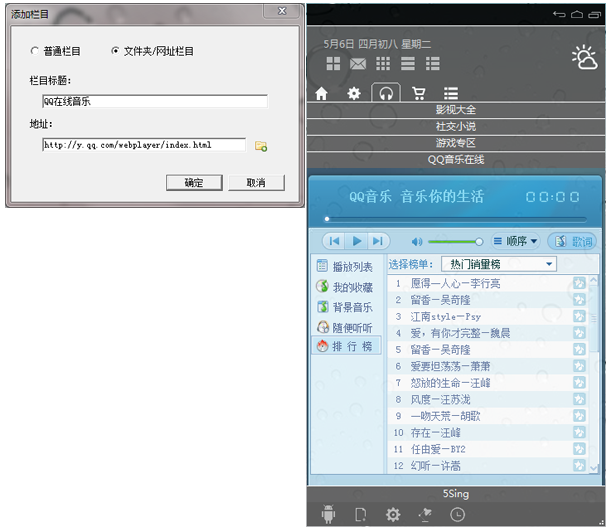Image resolution: width=610 pixels, height=530 pixels.
Task: Select the 文件夹/网址栏目 radio option
Action: click(115, 51)
